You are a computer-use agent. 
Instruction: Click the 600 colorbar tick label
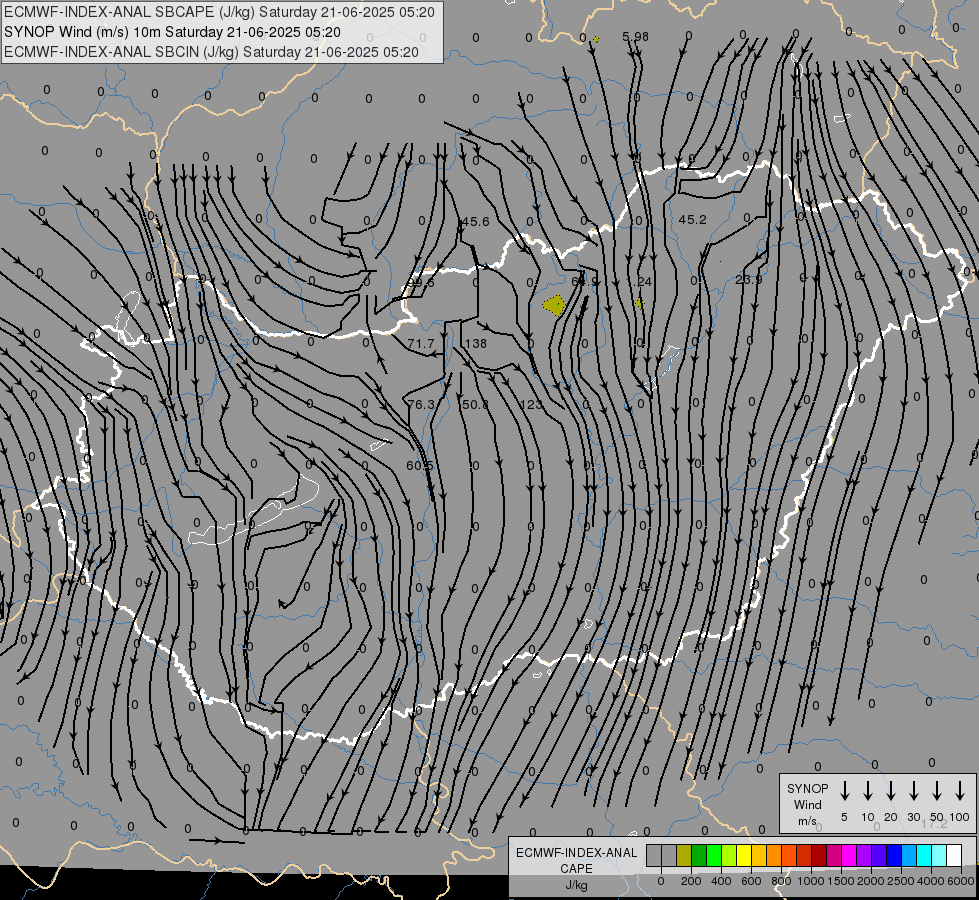(751, 881)
